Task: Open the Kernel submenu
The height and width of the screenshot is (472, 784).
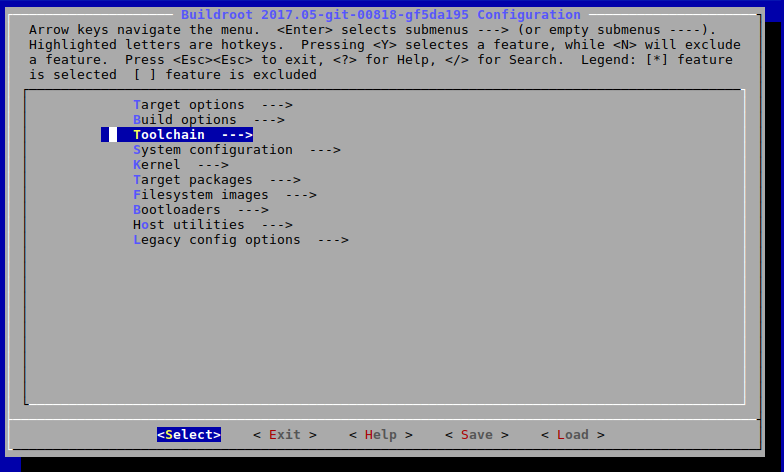Action: point(181,165)
